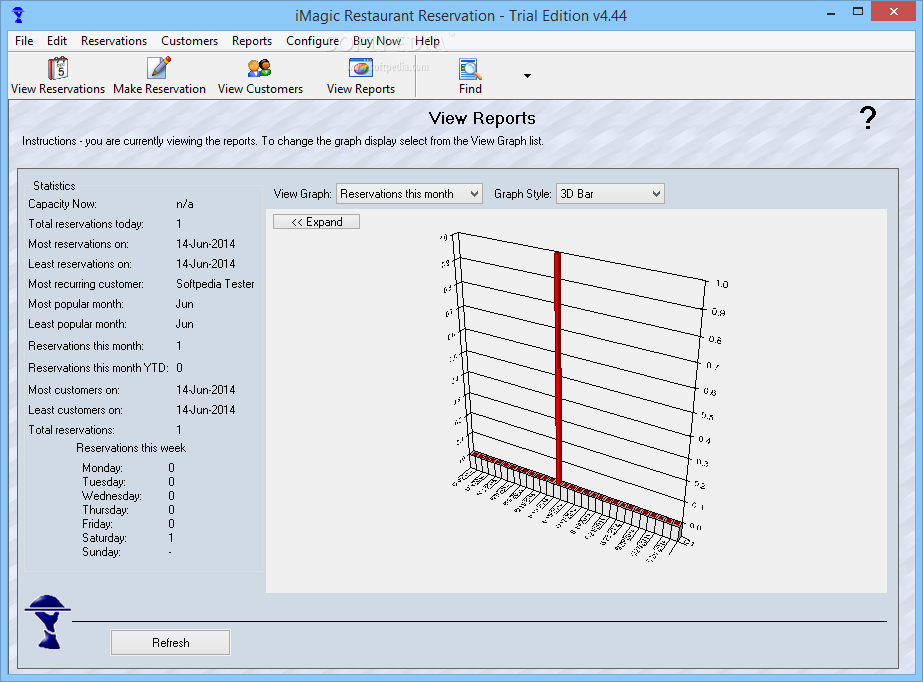This screenshot has height=682, width=923.
Task: Click the Saturday row label
Action: tap(104, 538)
